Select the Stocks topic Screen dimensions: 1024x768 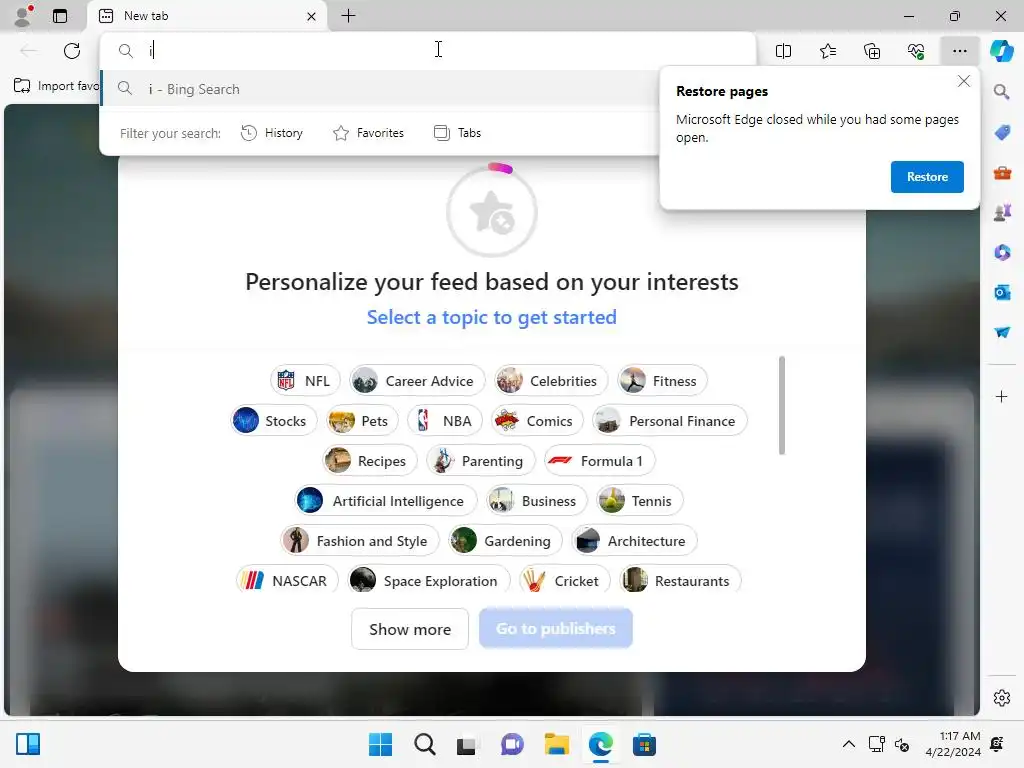[x=273, y=421]
